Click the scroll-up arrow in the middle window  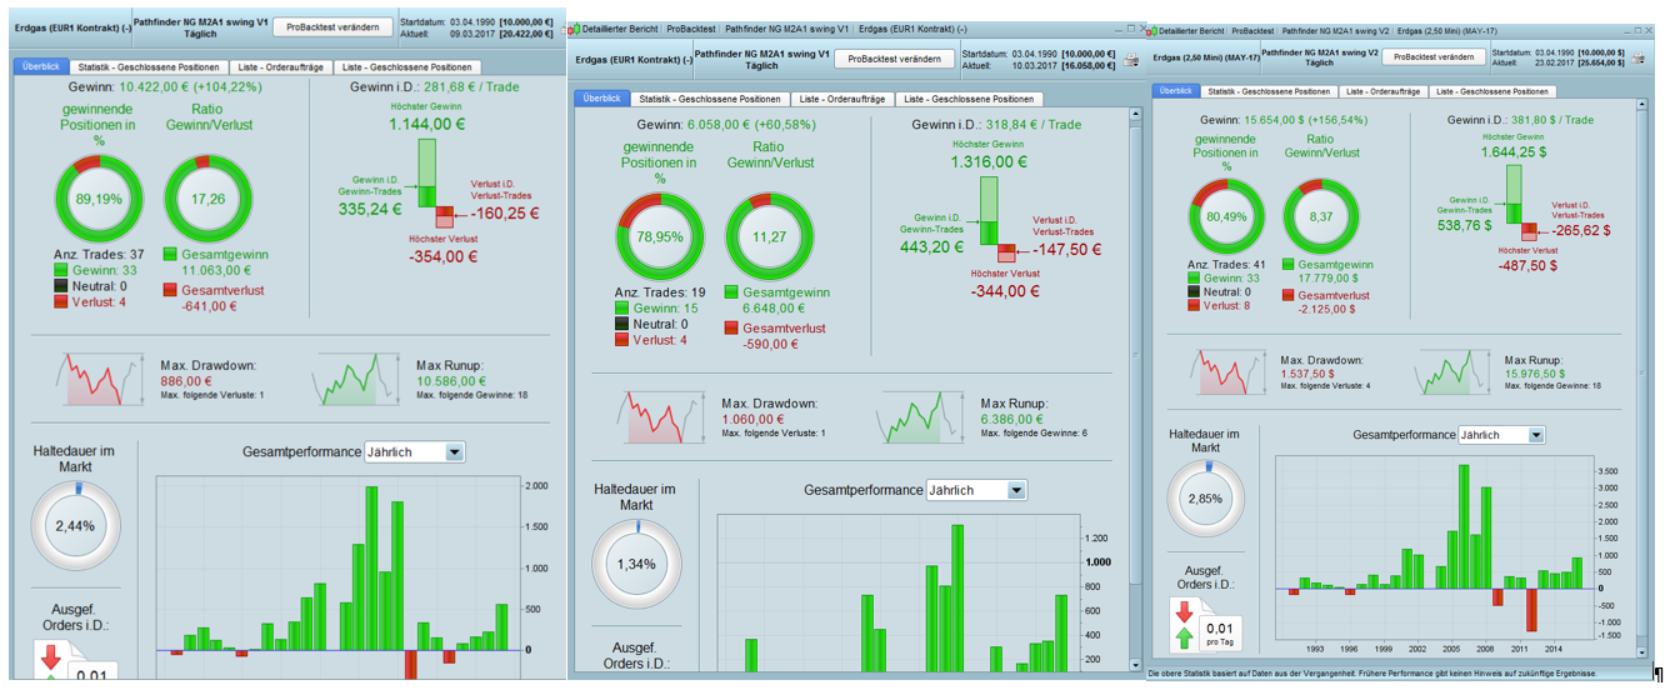[1135, 114]
